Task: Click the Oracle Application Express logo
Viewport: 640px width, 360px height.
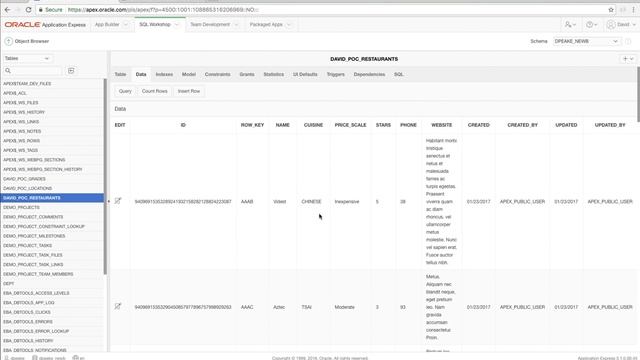Action: coord(45,24)
